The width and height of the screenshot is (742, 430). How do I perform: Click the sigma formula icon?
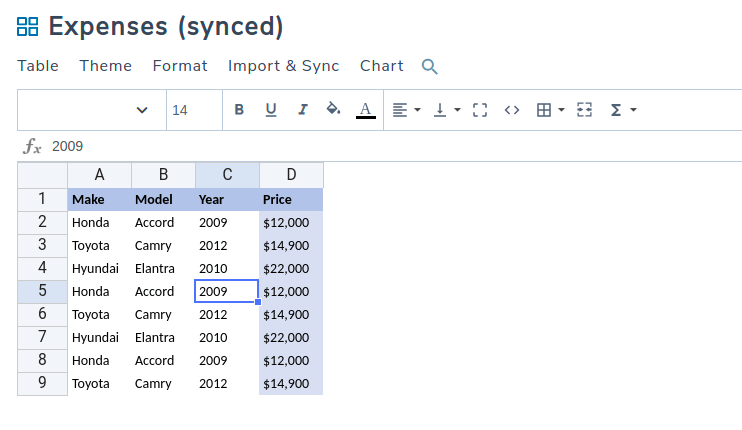click(x=623, y=110)
